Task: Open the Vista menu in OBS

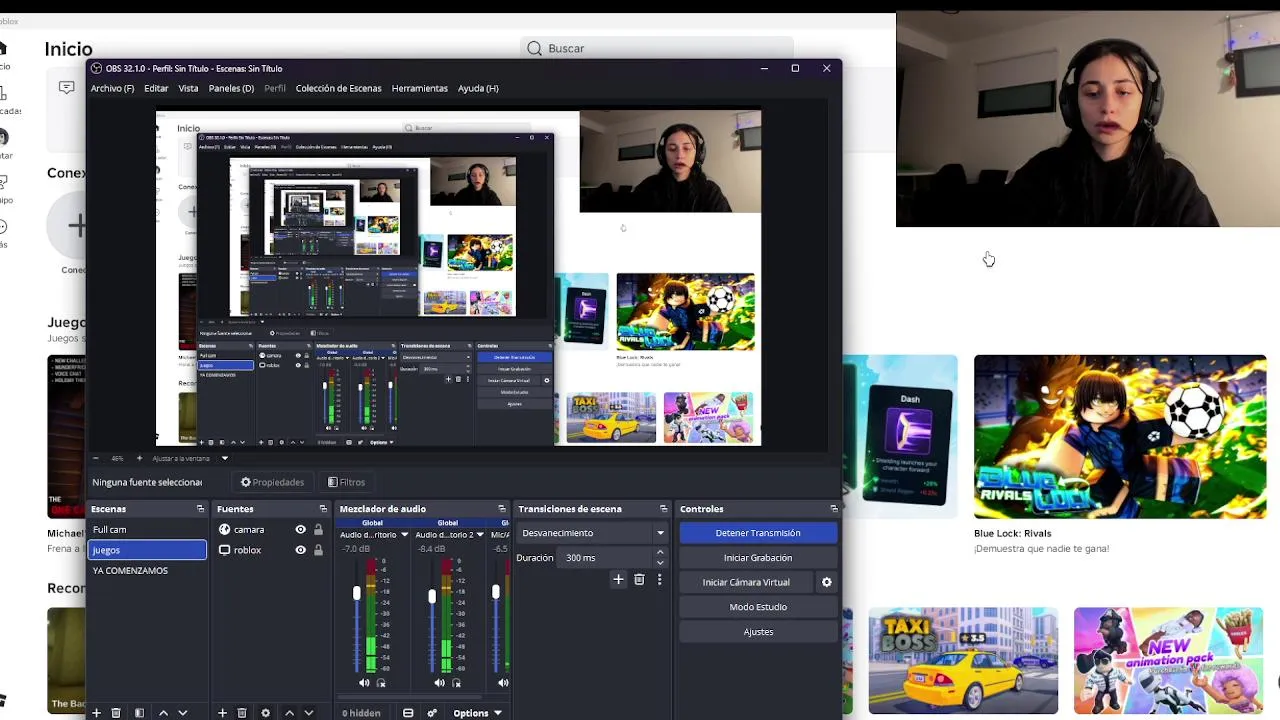Action: click(188, 88)
